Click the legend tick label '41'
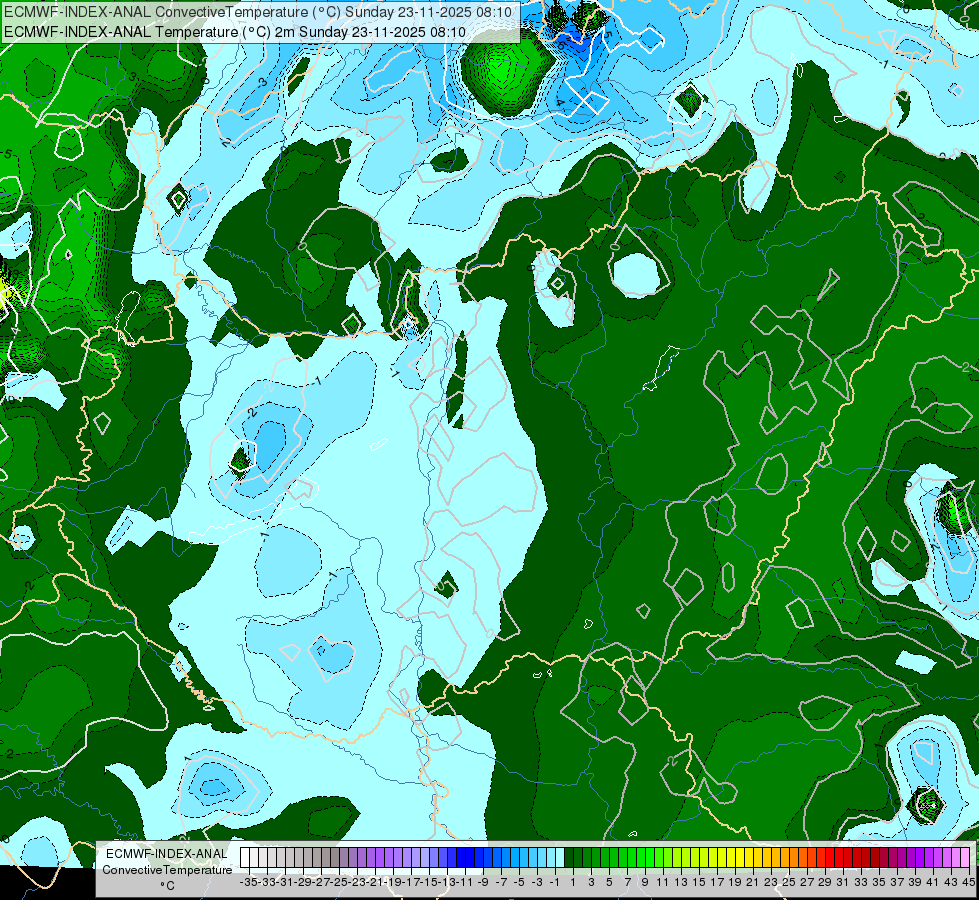Viewport: 979px width, 900px height. point(933,882)
